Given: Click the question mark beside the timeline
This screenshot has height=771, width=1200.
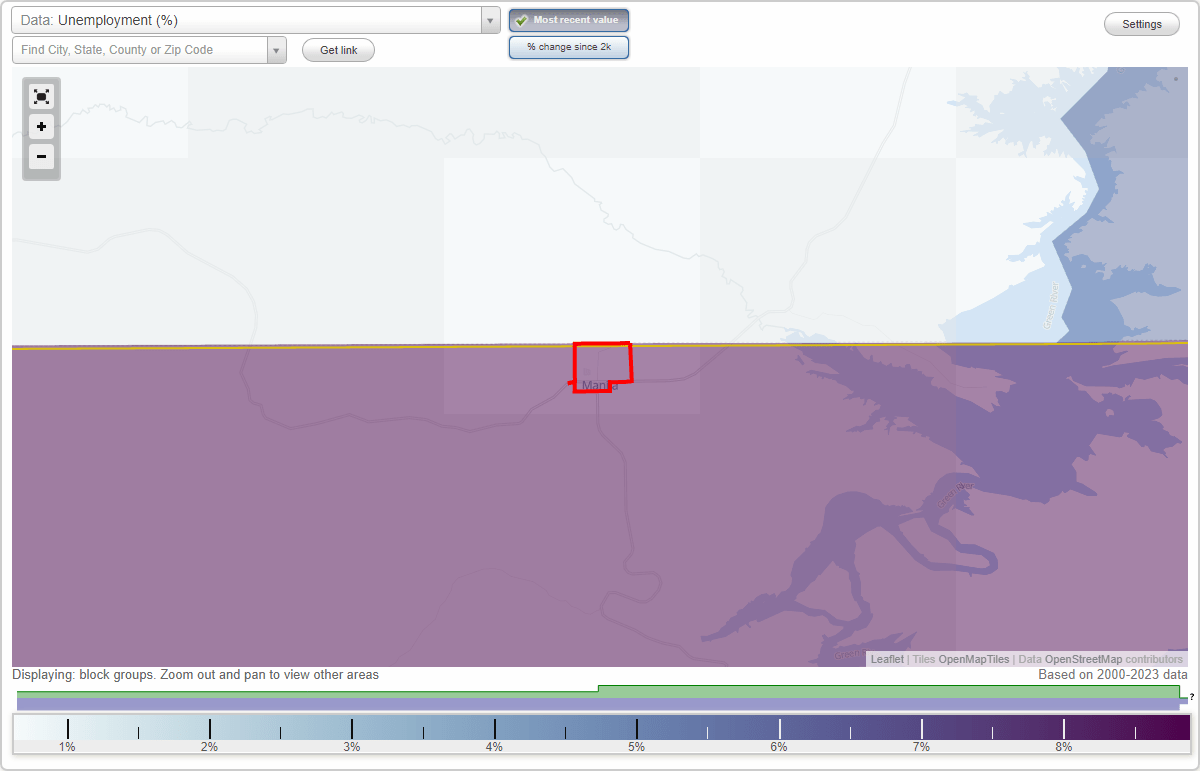Looking at the screenshot, I should pos(1192,696).
